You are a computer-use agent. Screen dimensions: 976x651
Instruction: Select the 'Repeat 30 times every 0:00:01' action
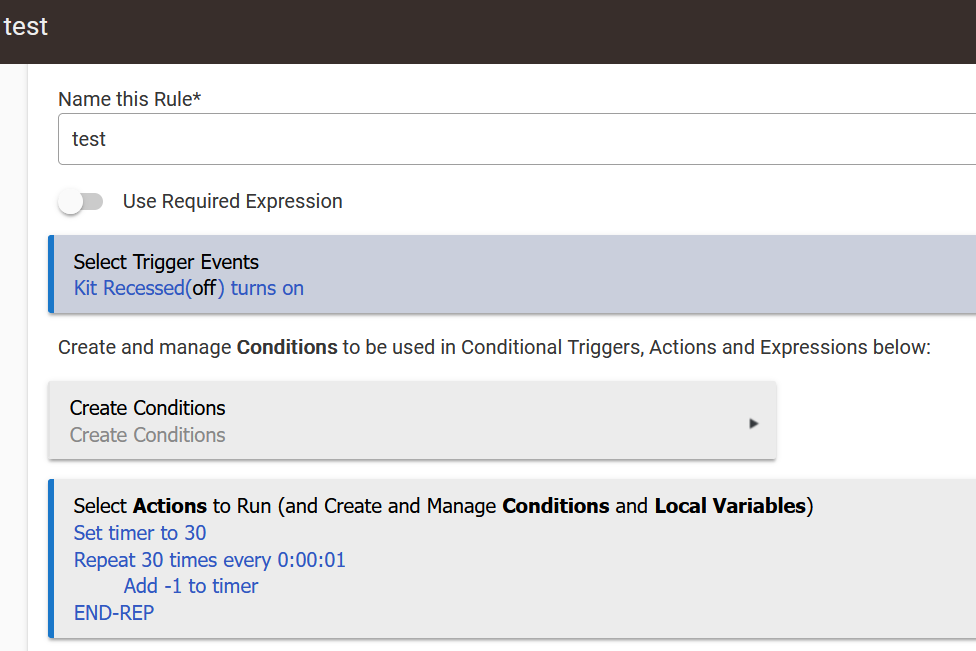(209, 560)
